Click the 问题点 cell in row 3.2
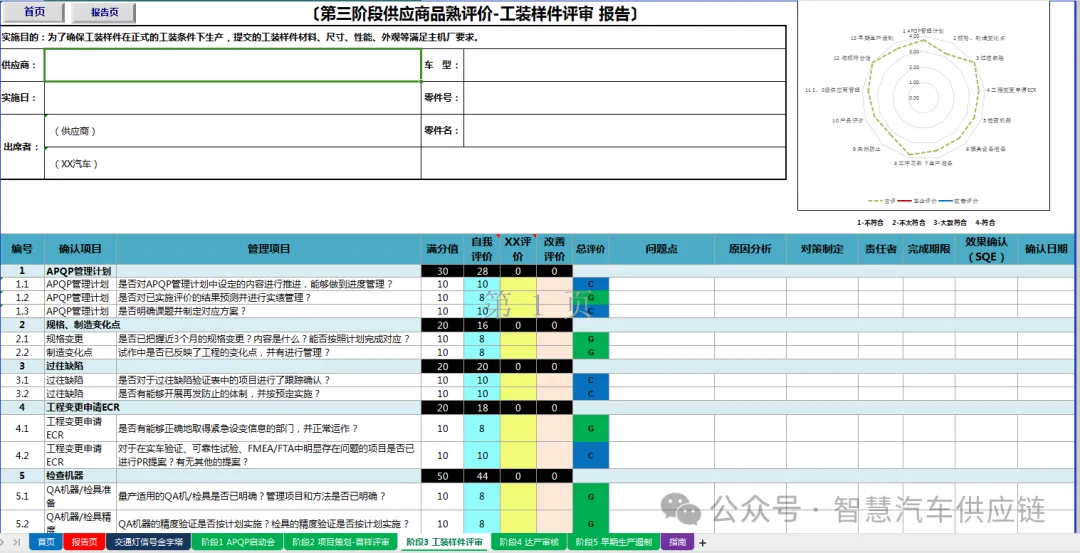The width and height of the screenshot is (1080, 553). pos(662,394)
